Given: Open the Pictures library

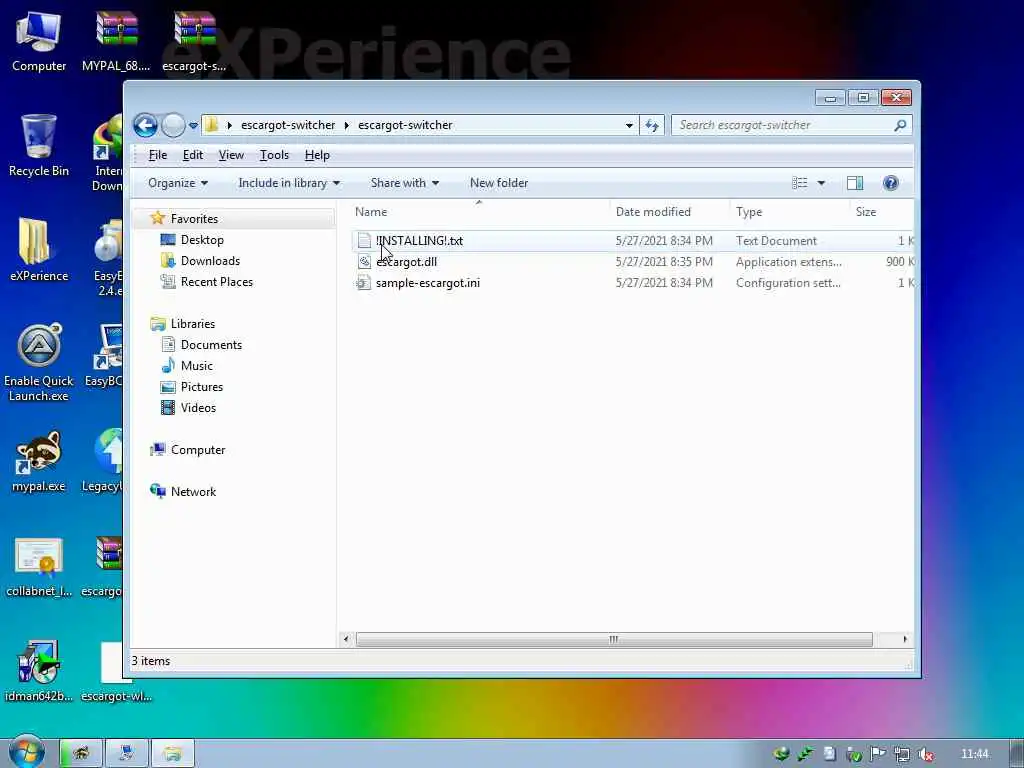Looking at the screenshot, I should tap(202, 387).
